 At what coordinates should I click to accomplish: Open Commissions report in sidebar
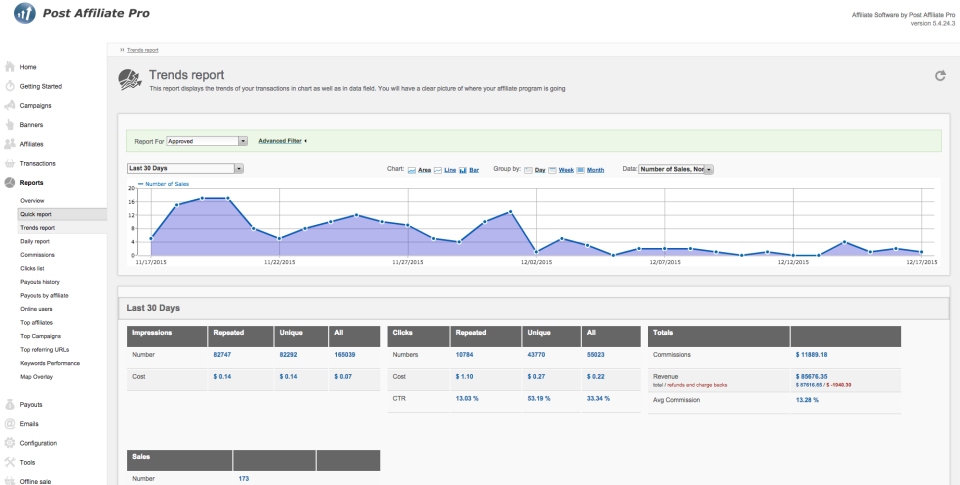click(37, 255)
